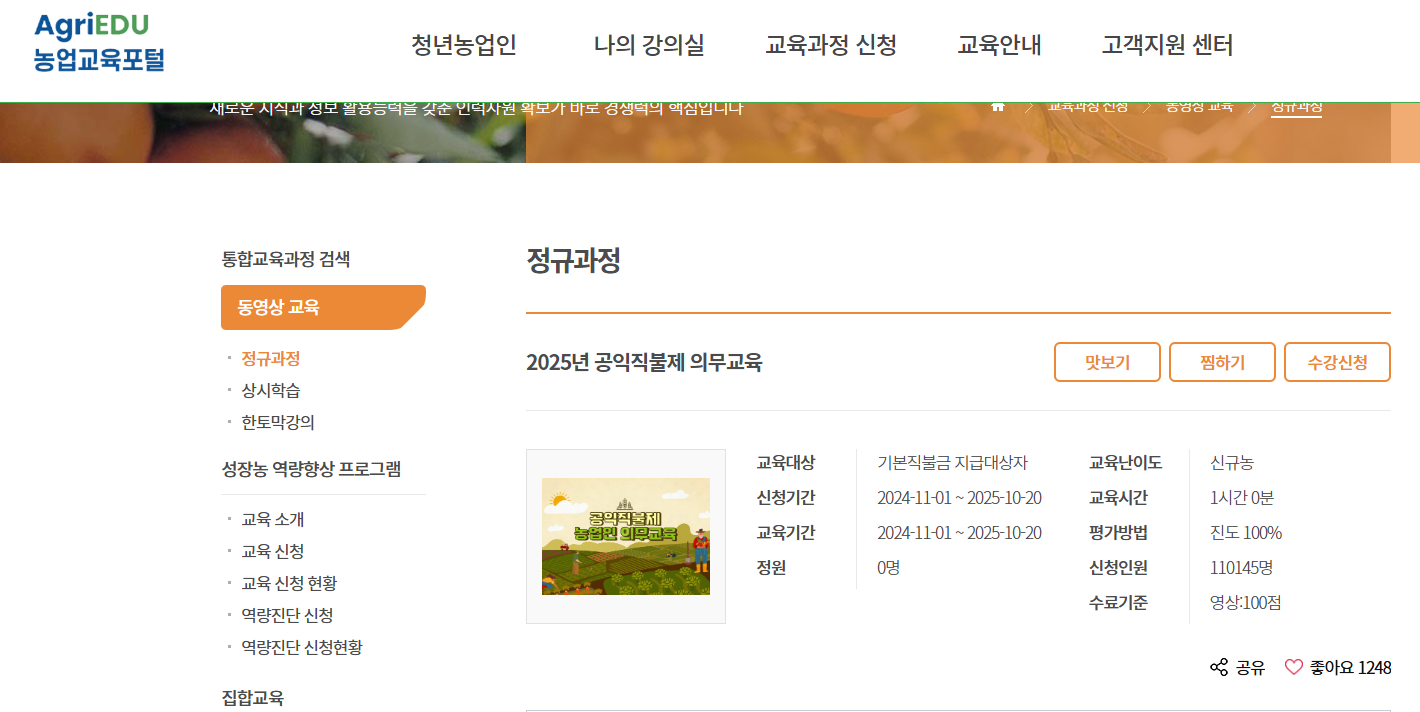Image resolution: width=1420 pixels, height=712 pixels.
Task: Open 역량진단 신청 page
Action: pos(285,614)
